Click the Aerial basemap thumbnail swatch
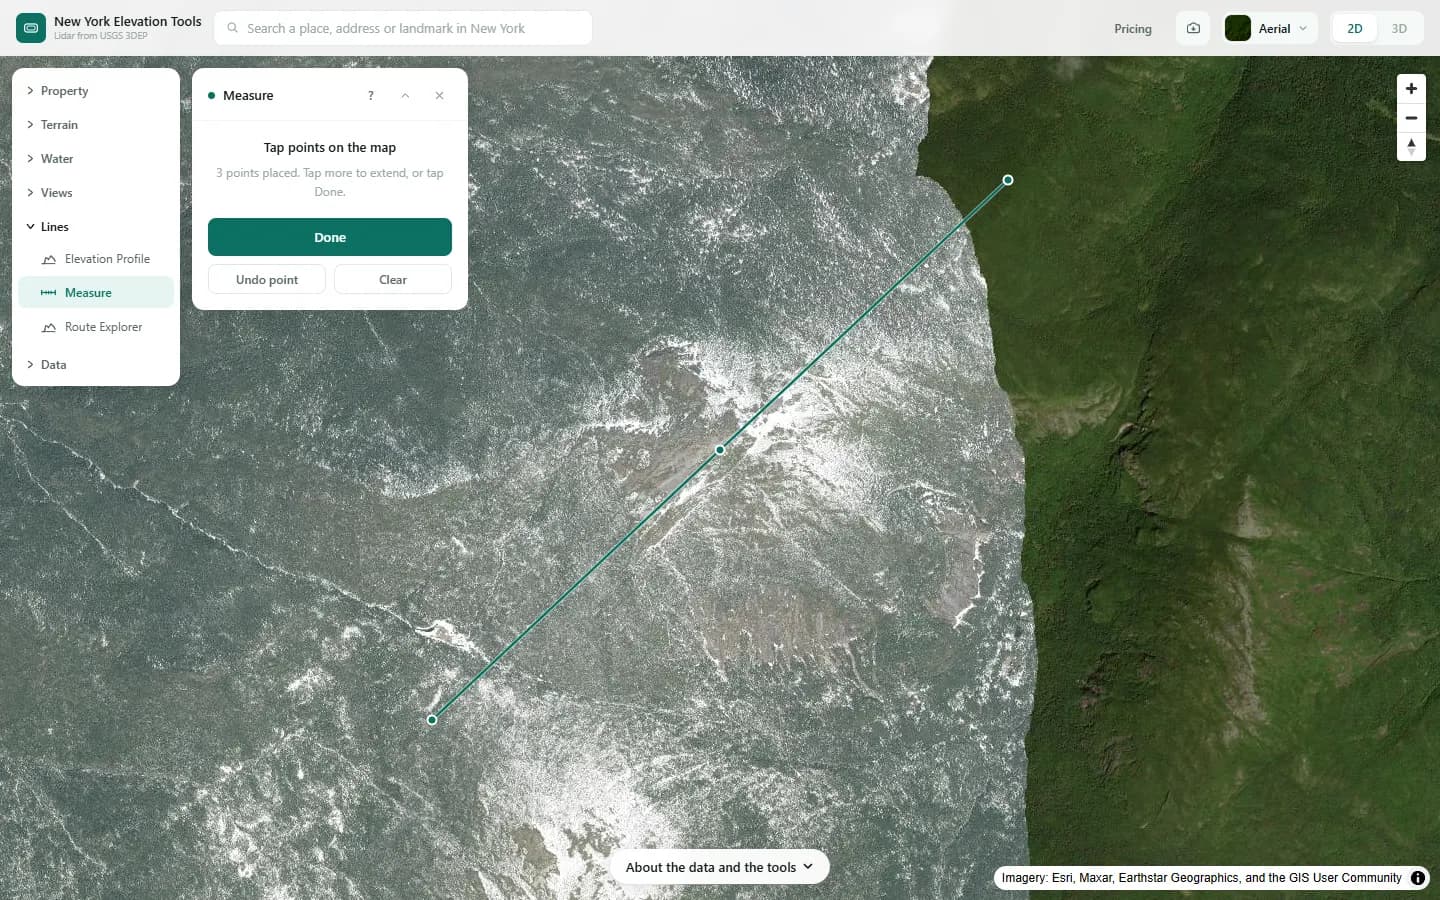 (x=1238, y=28)
